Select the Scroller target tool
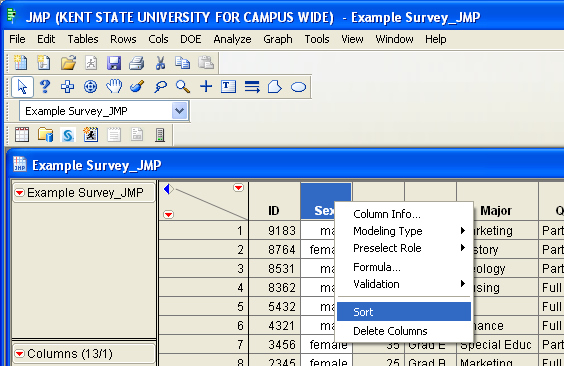 90,87
